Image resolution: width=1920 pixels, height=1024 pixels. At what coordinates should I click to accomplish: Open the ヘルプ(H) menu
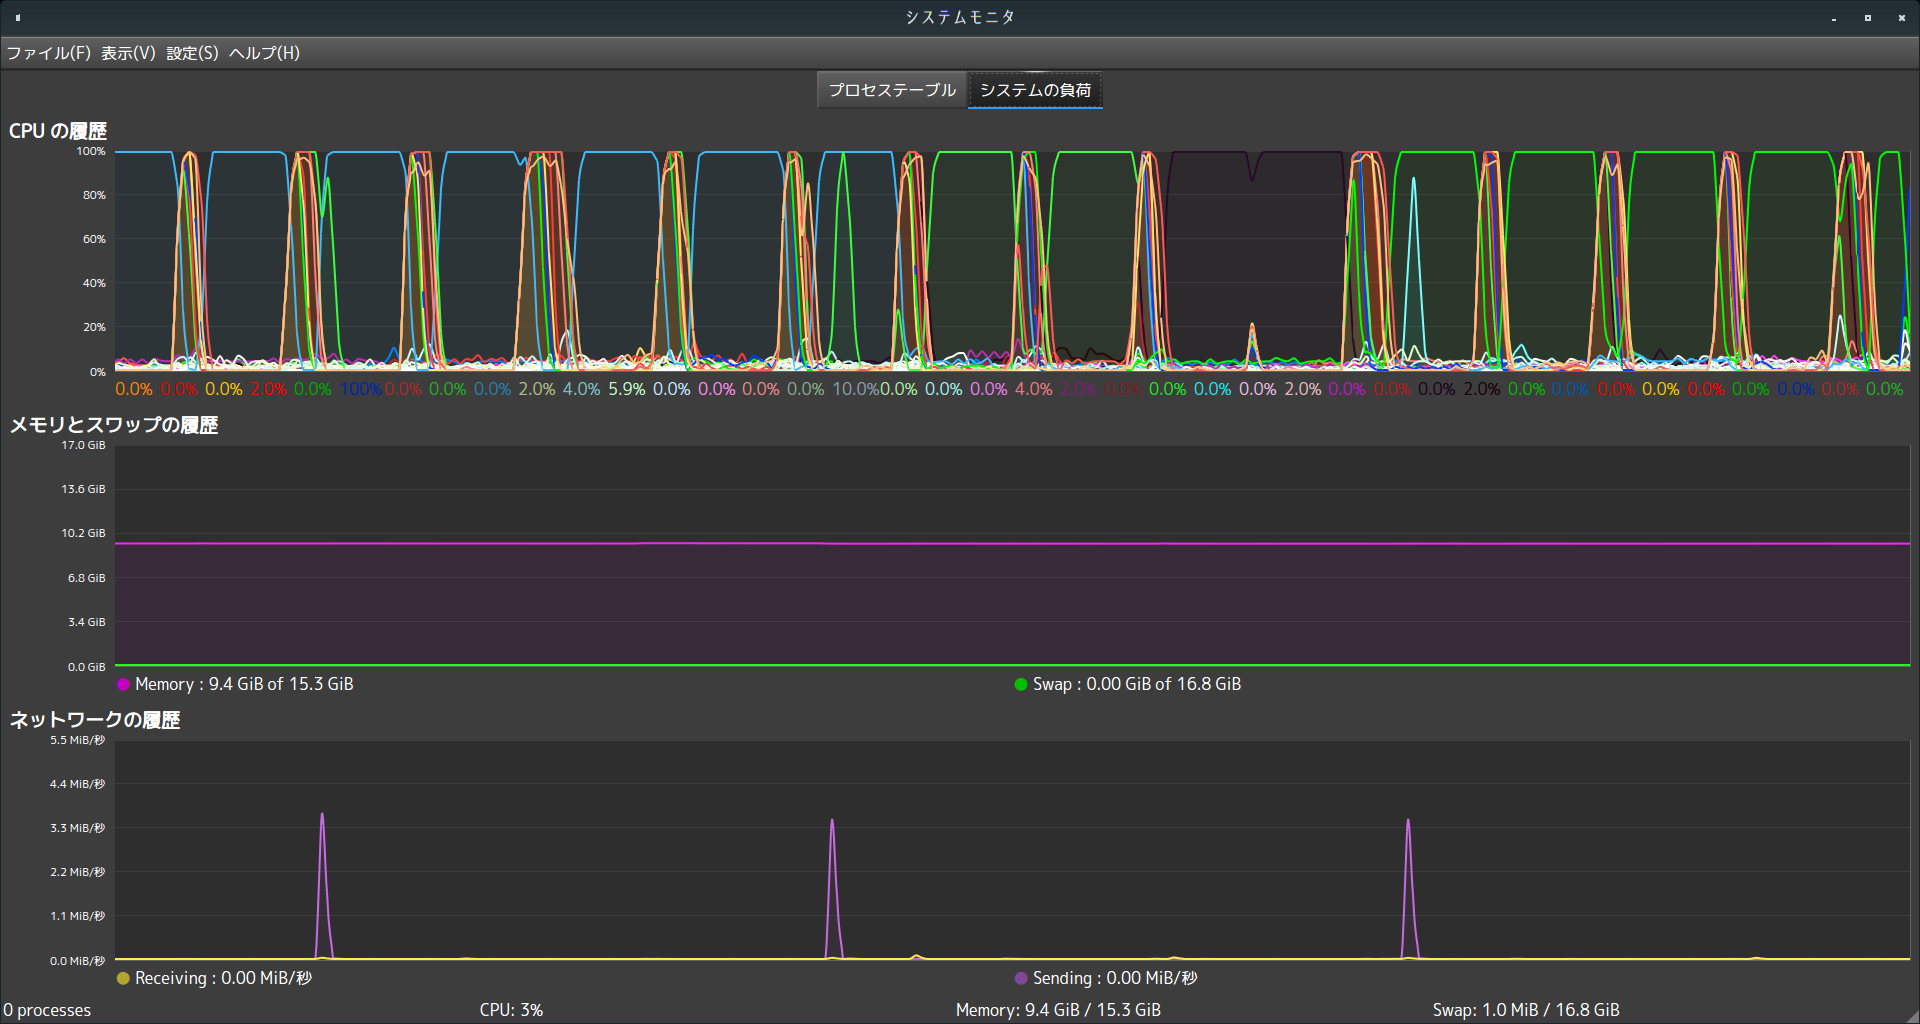point(264,53)
